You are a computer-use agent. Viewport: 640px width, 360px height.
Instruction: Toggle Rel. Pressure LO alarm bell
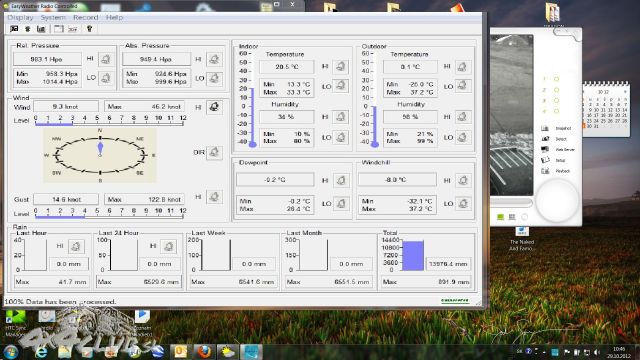(x=106, y=78)
